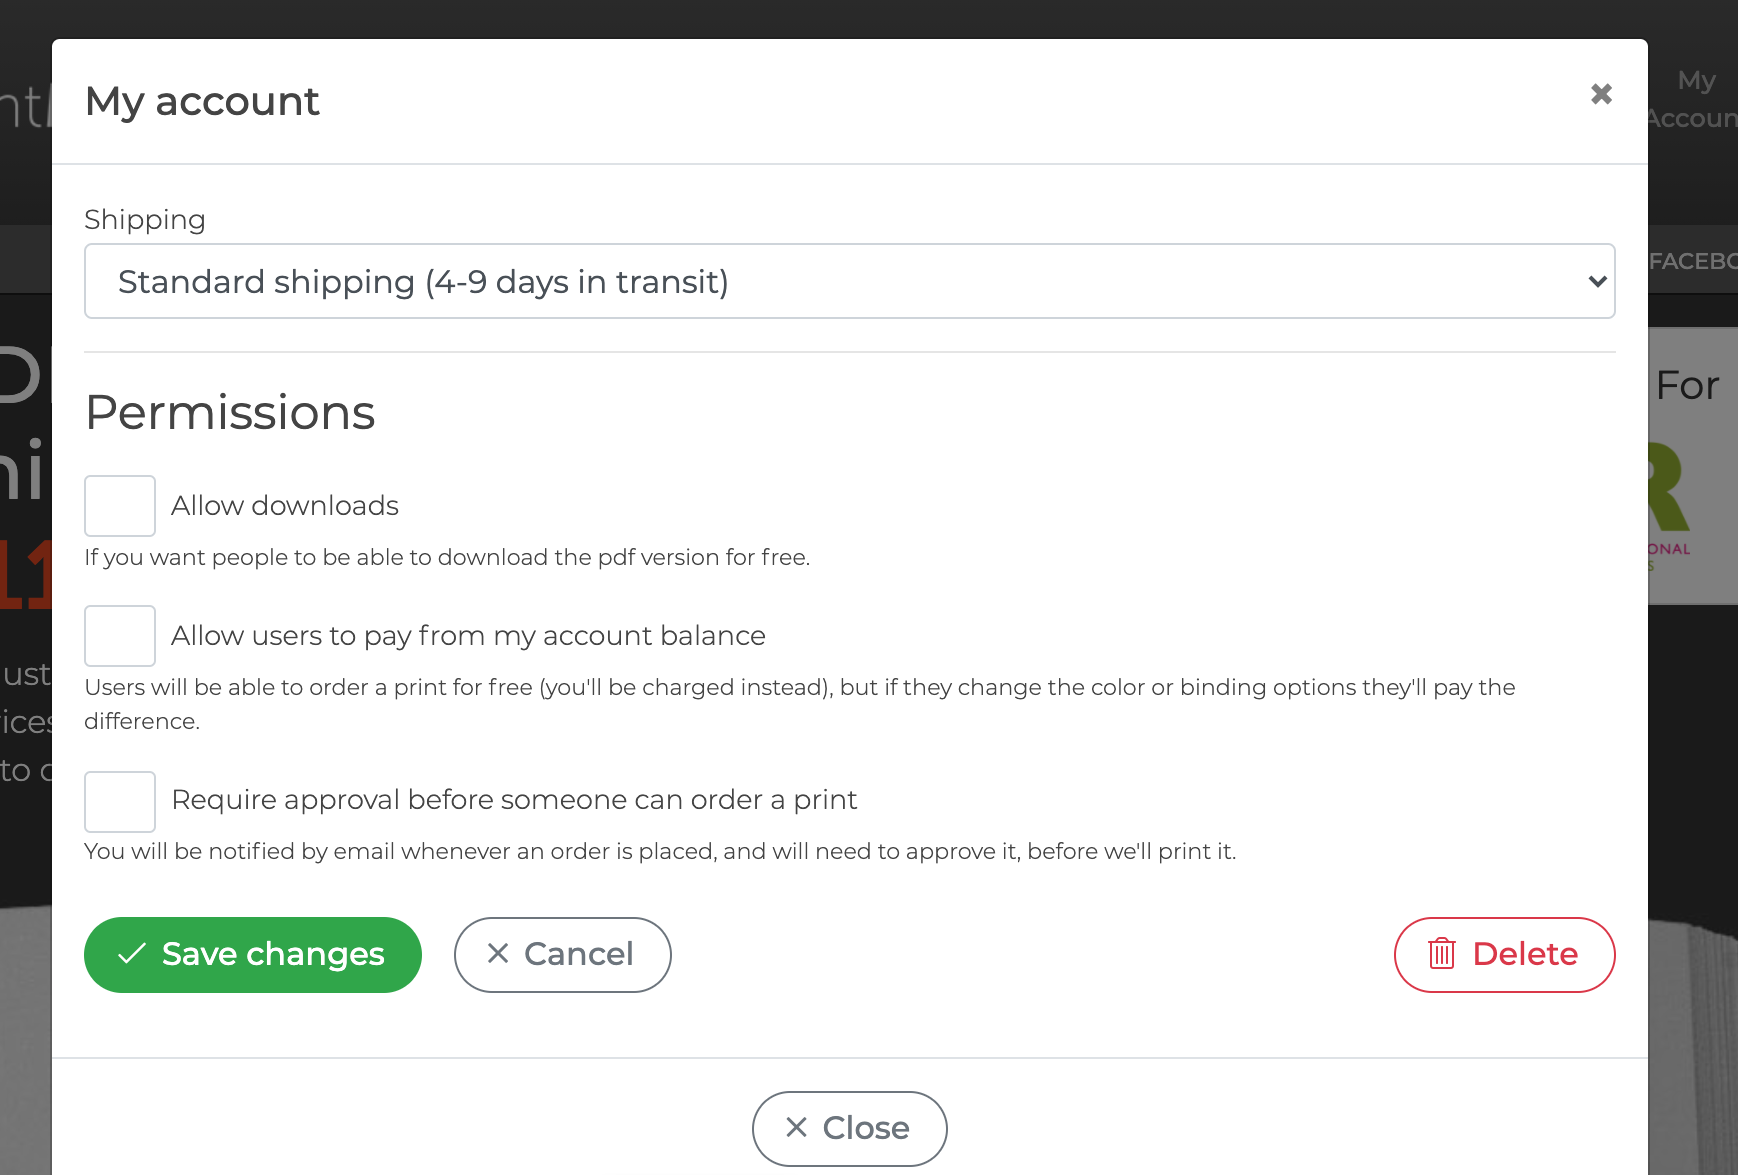Click the trash can icon in Delete
This screenshot has height=1175, width=1738.
(1441, 953)
